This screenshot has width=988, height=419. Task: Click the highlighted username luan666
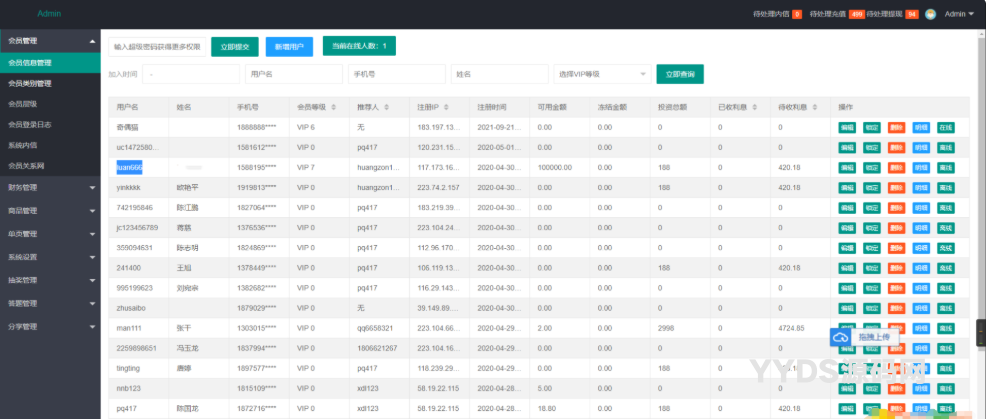129,168
